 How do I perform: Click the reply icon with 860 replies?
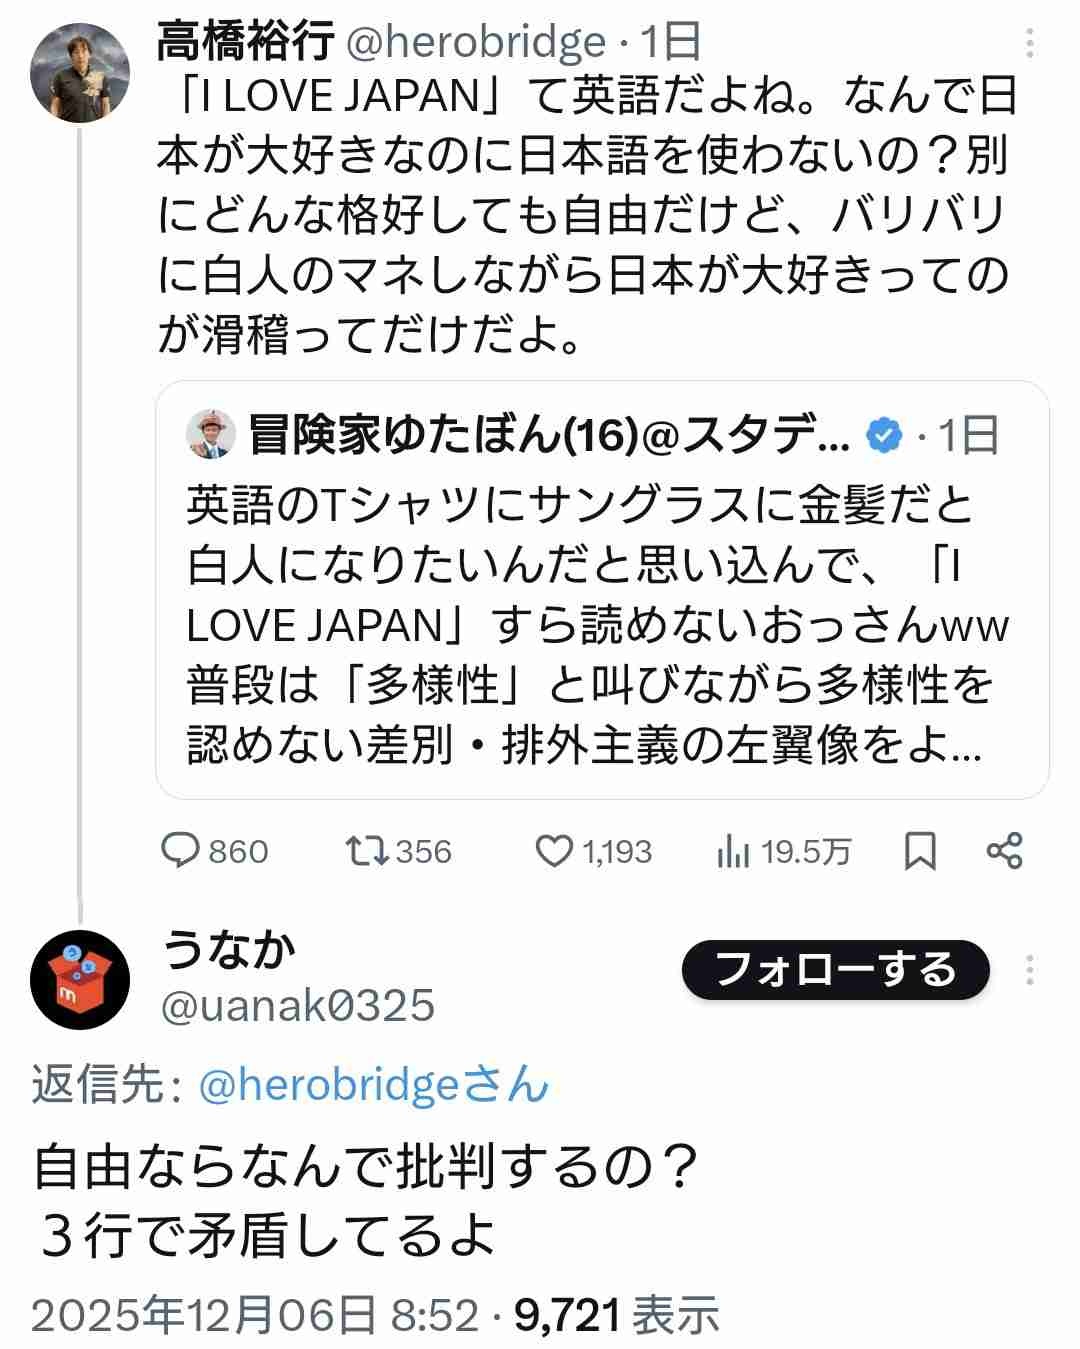tap(182, 851)
